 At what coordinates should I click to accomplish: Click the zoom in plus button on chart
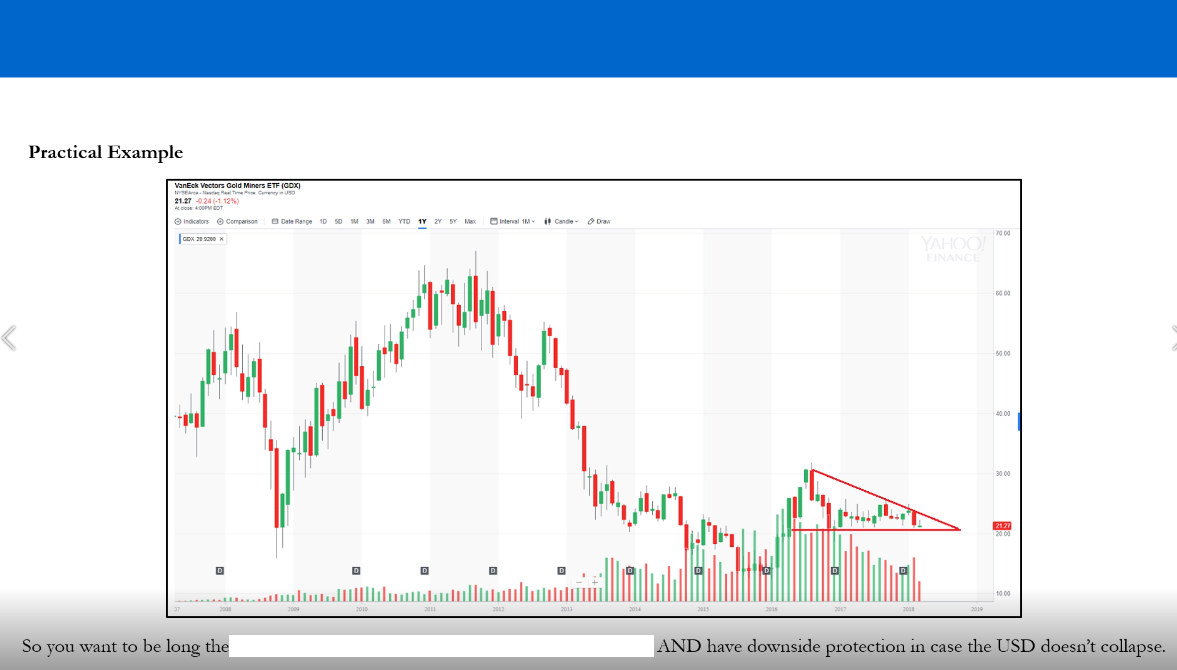(x=594, y=581)
